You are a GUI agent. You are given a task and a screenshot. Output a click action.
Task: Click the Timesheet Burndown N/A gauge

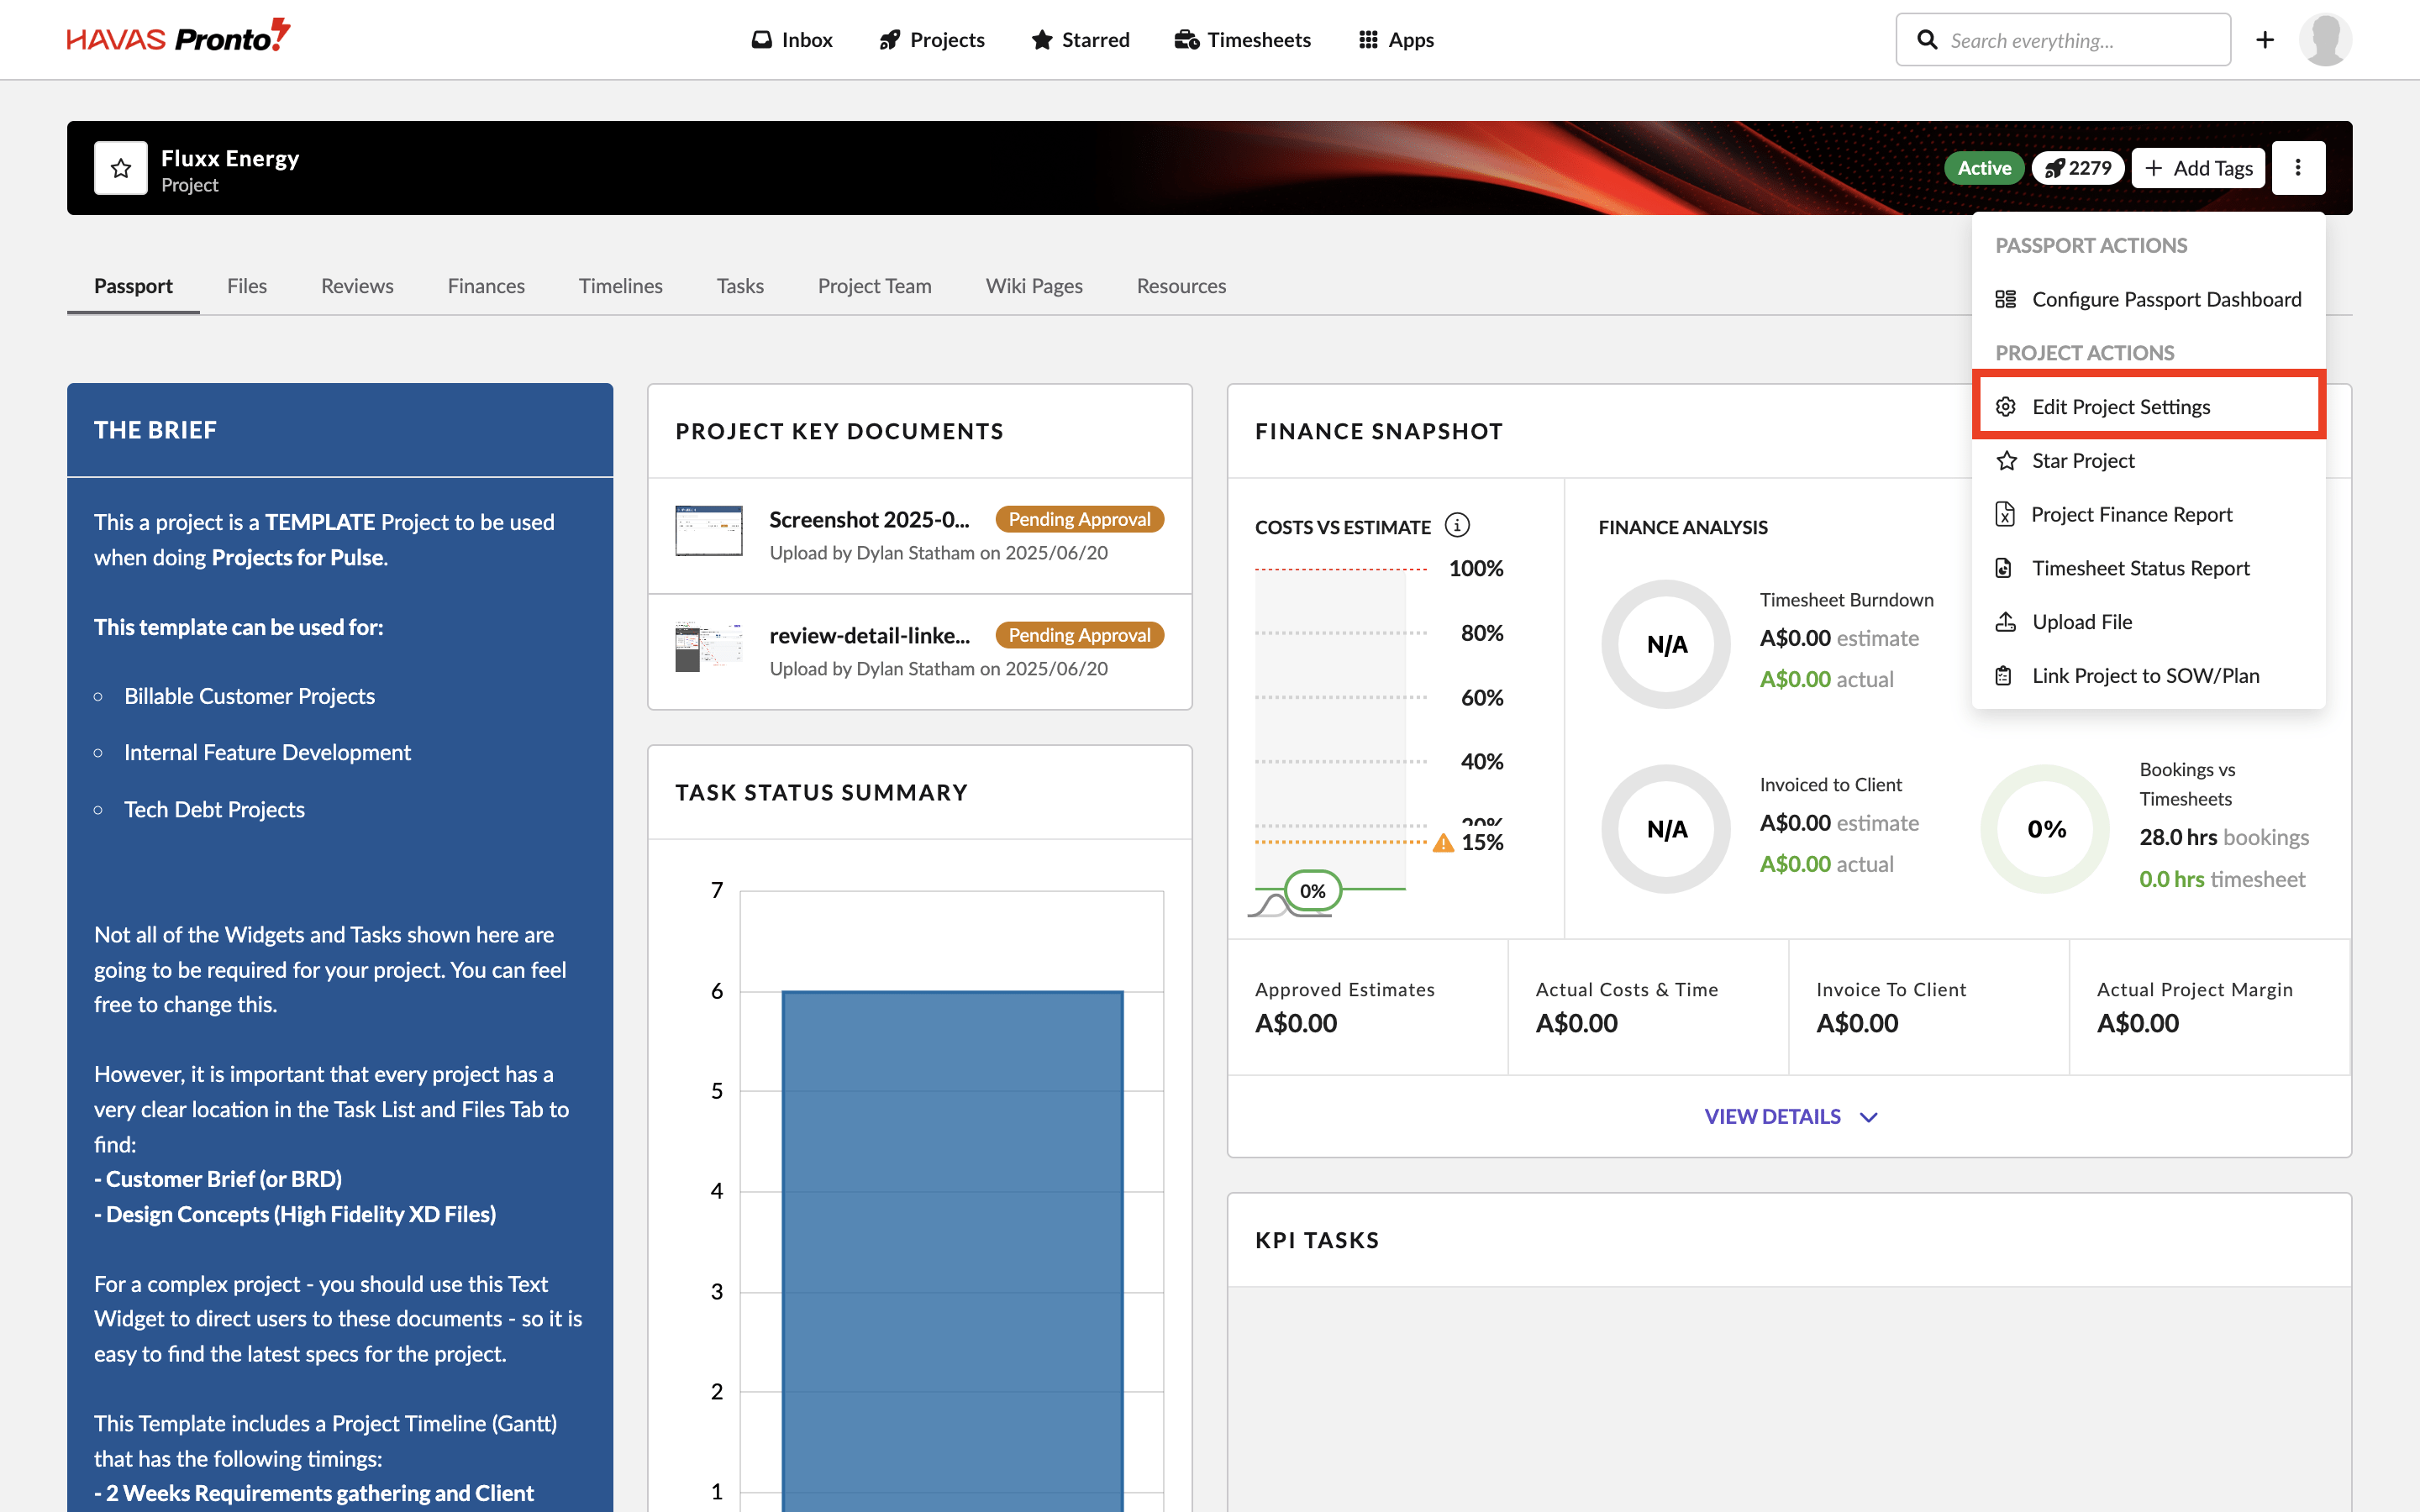click(1666, 644)
